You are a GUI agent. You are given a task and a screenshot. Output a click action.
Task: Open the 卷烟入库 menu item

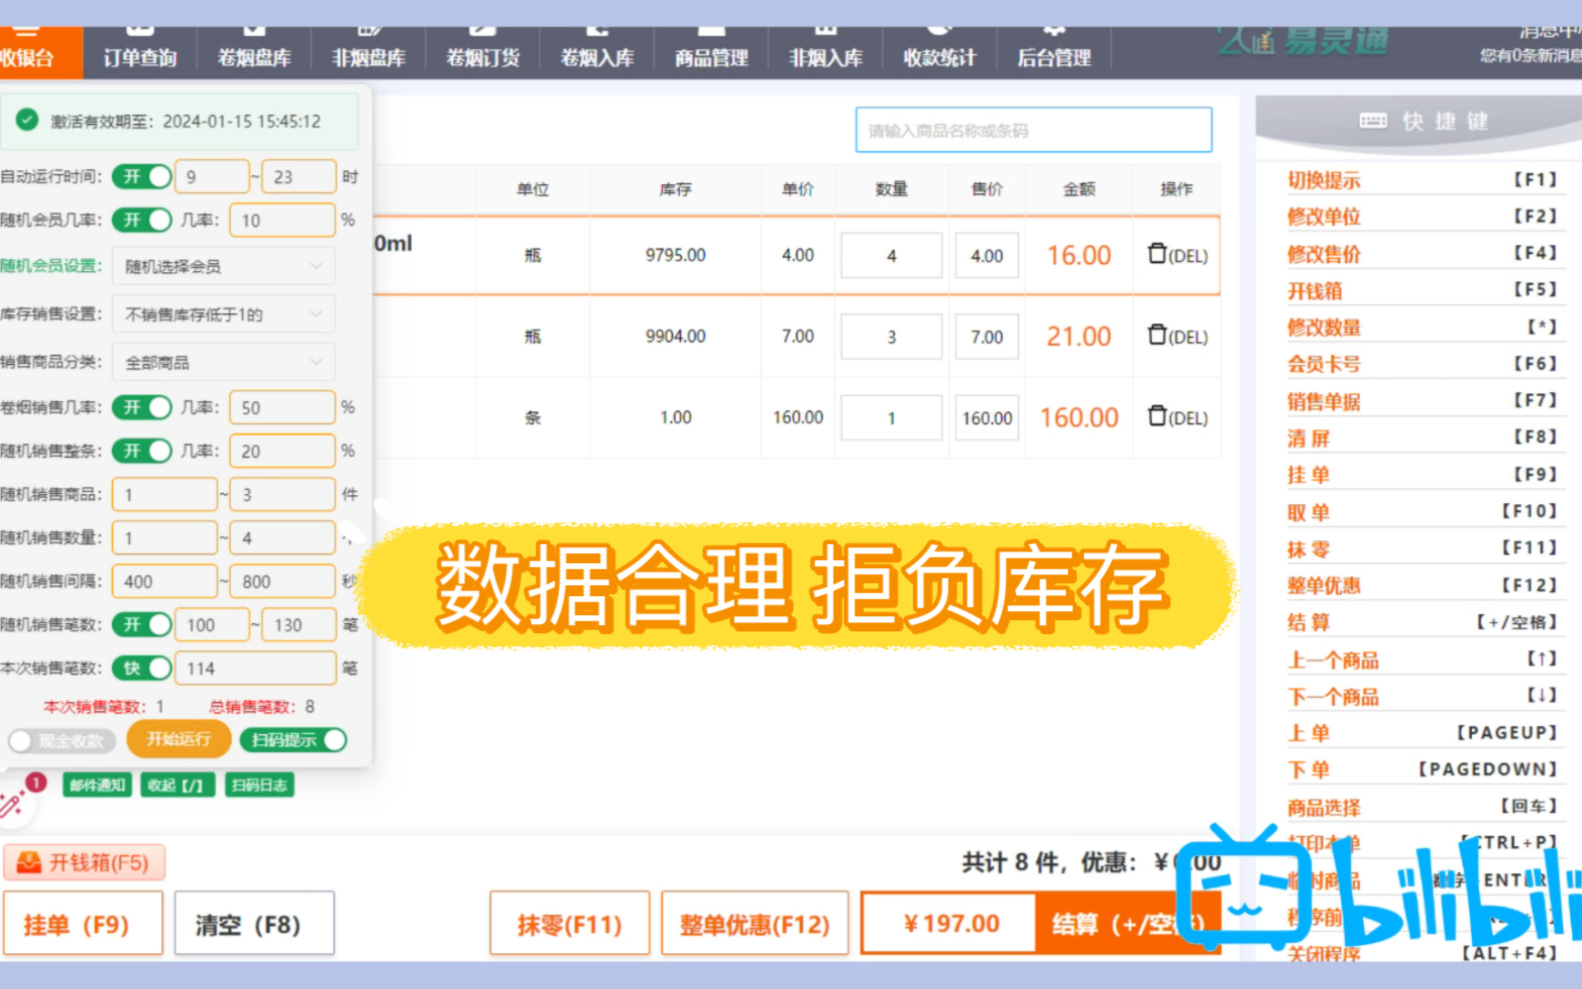(x=597, y=52)
